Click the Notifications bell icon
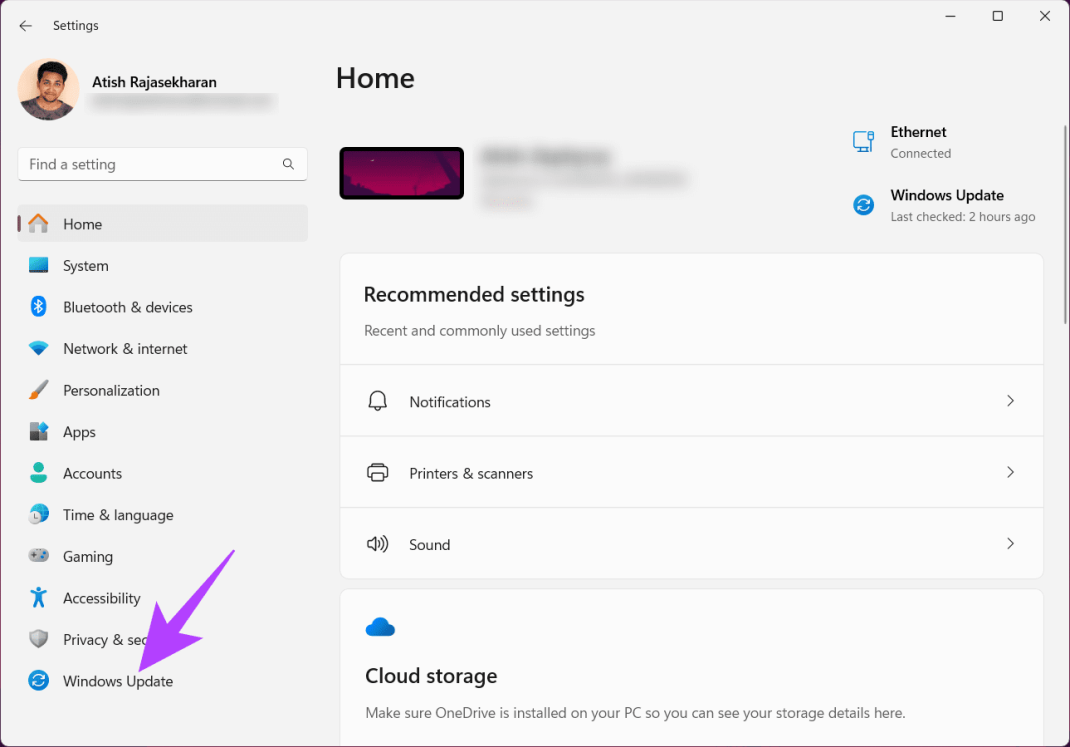This screenshot has height=747, width=1070. coord(377,400)
